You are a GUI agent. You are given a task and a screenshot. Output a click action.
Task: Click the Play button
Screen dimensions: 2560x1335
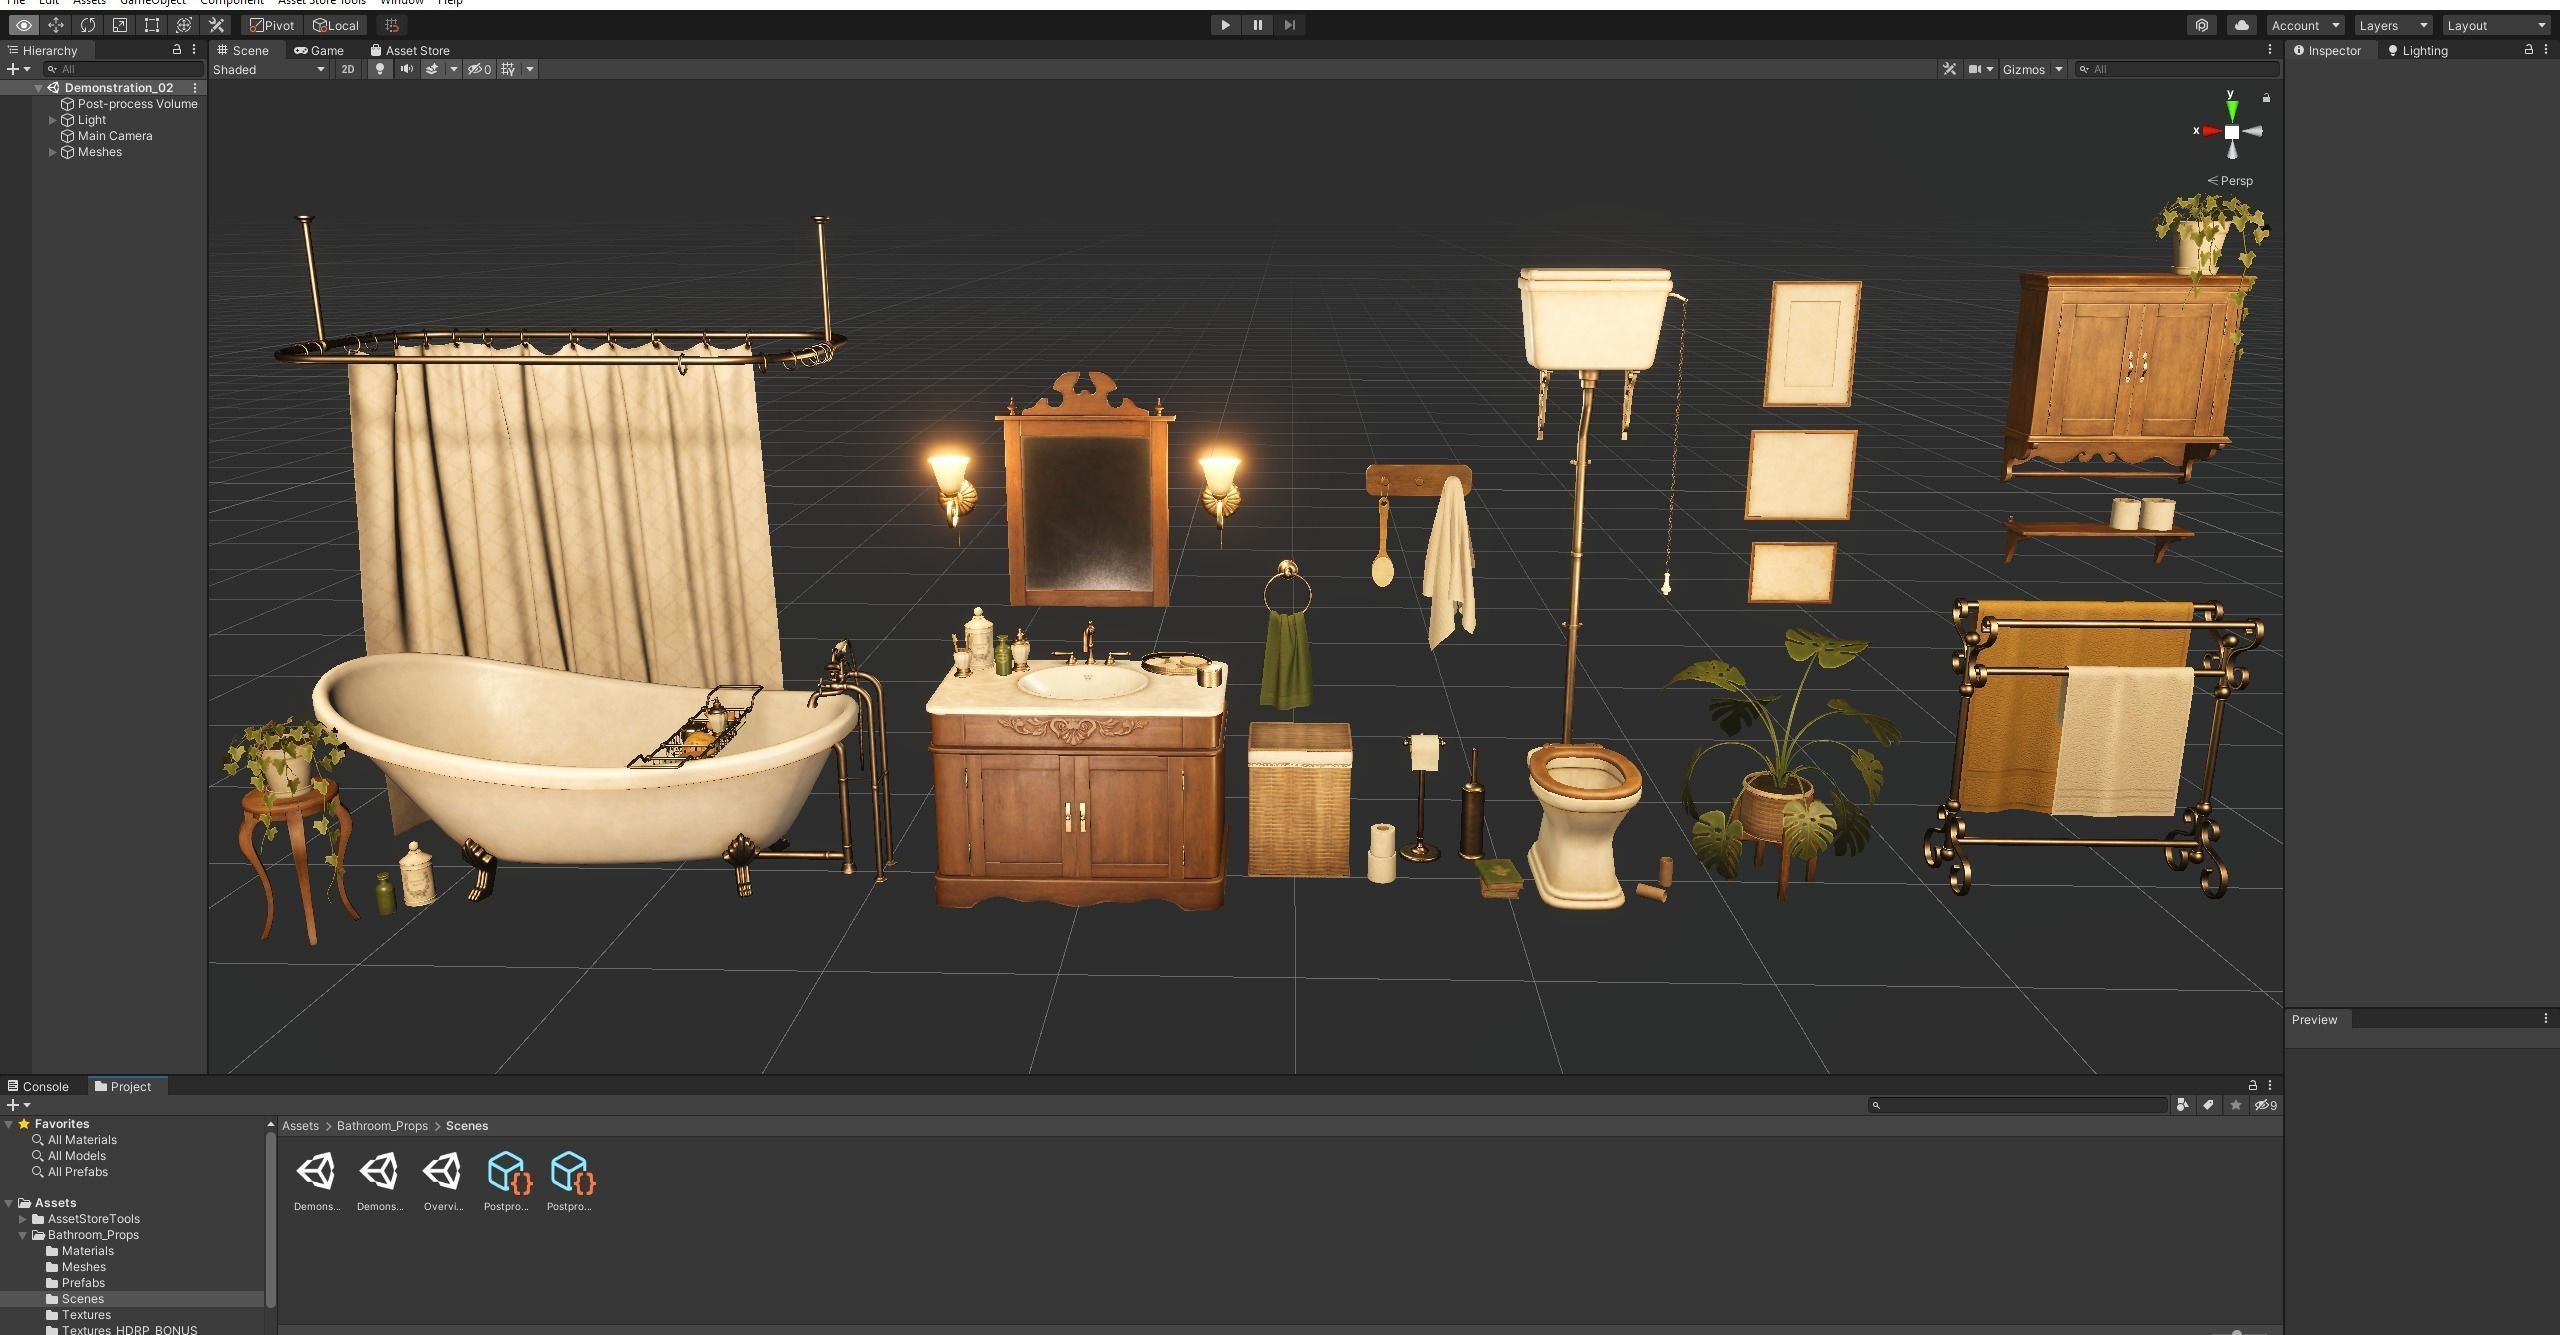pyautogui.click(x=1225, y=25)
